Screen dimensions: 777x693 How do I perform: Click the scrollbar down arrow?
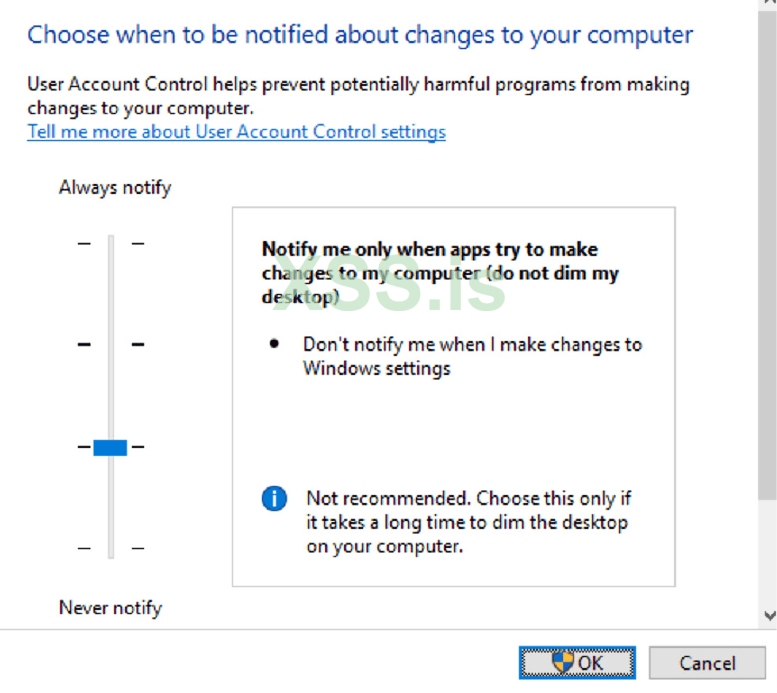[768, 616]
